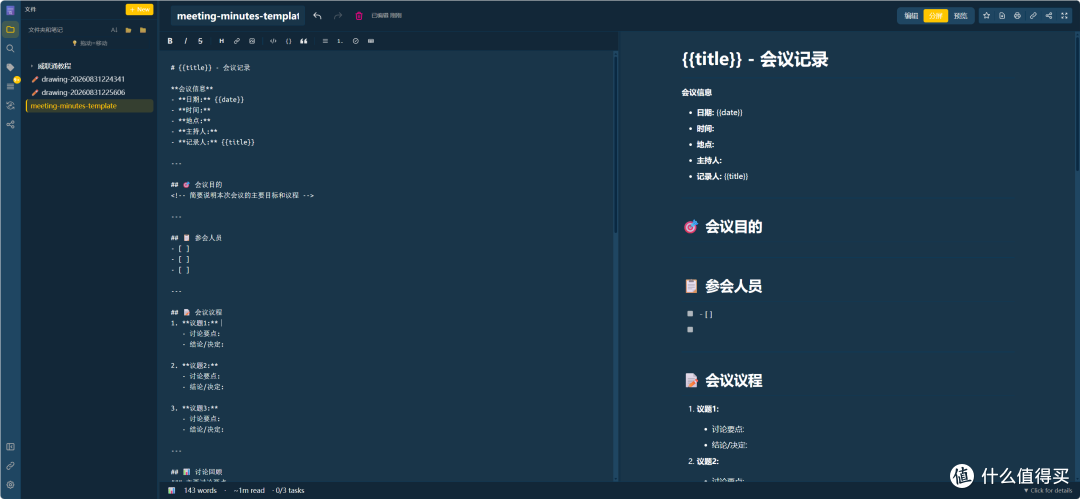Open the Files panel in the sidebar
The height and width of the screenshot is (499, 1080).
point(10,29)
